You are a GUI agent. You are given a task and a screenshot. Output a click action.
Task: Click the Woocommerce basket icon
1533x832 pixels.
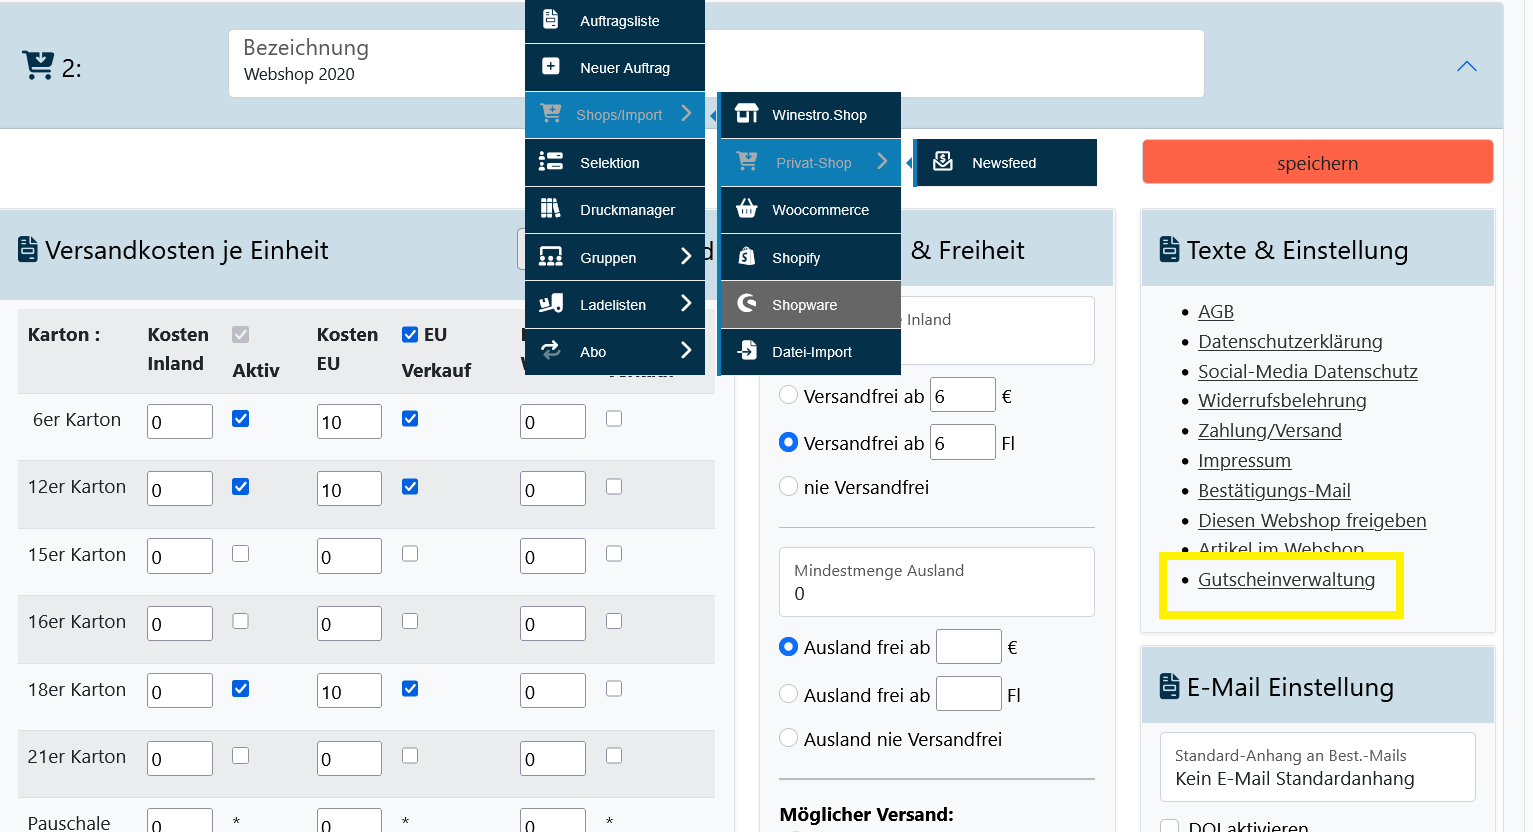(746, 209)
